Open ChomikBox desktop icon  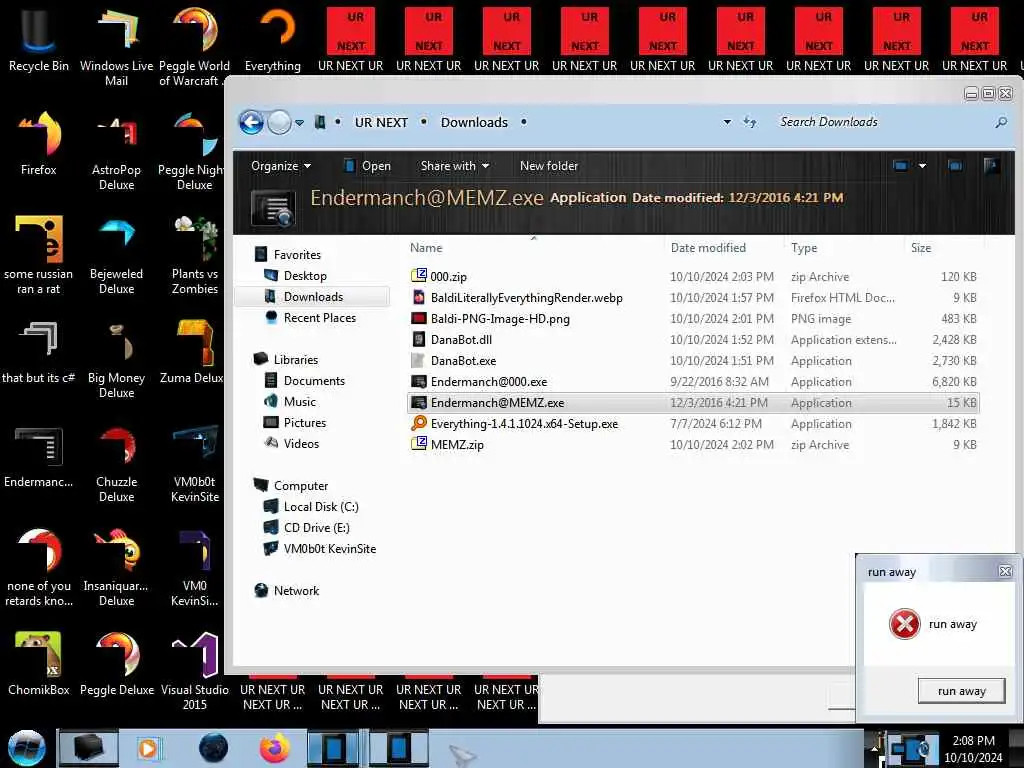coord(38,663)
